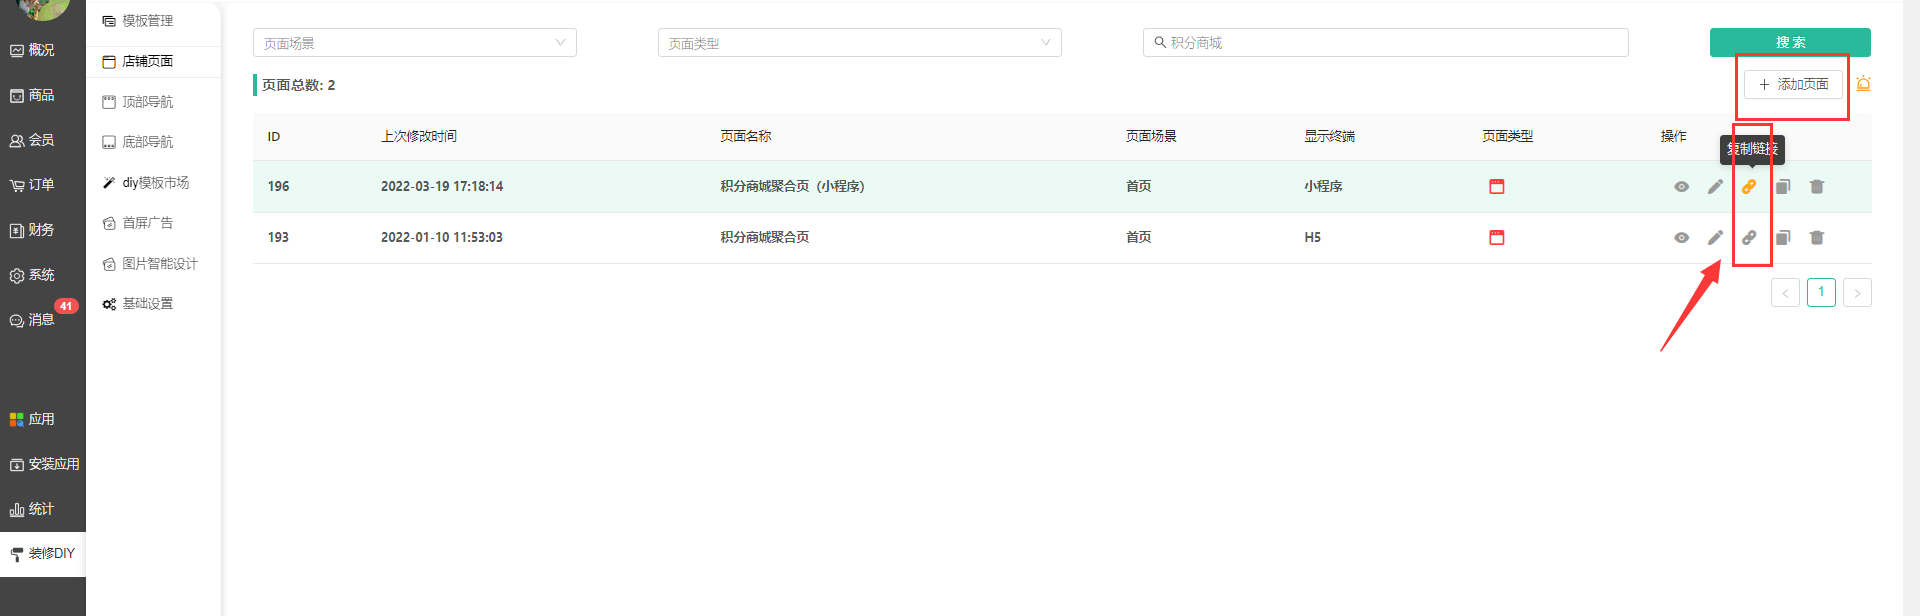Image resolution: width=1920 pixels, height=616 pixels.
Task: Edit page 193 with the pencil icon
Action: pyautogui.click(x=1715, y=238)
